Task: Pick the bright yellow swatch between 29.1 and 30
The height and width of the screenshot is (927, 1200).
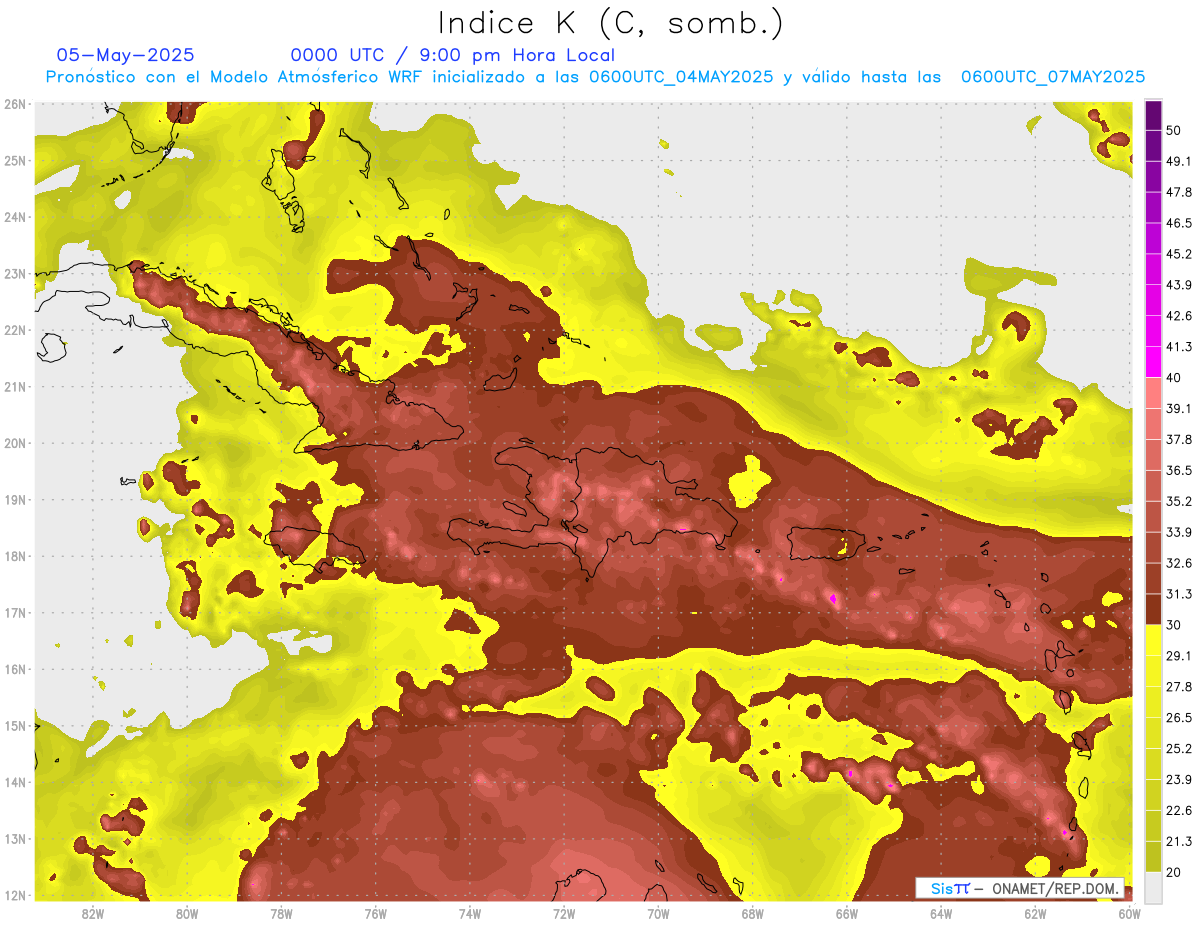Action: point(1153,641)
